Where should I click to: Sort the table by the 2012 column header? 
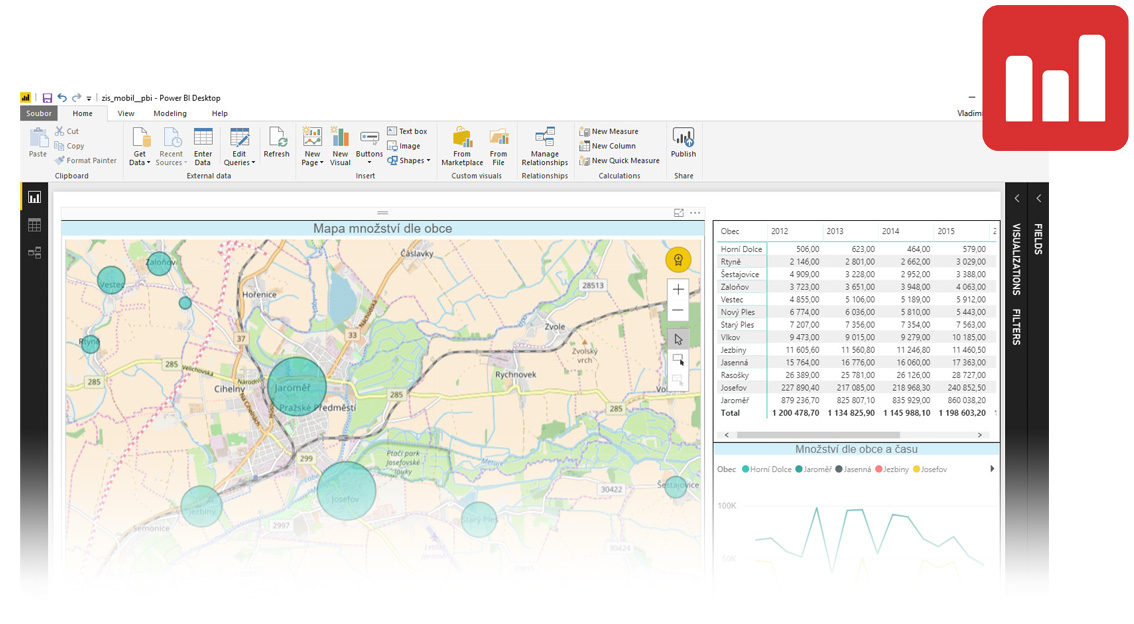[x=780, y=231]
